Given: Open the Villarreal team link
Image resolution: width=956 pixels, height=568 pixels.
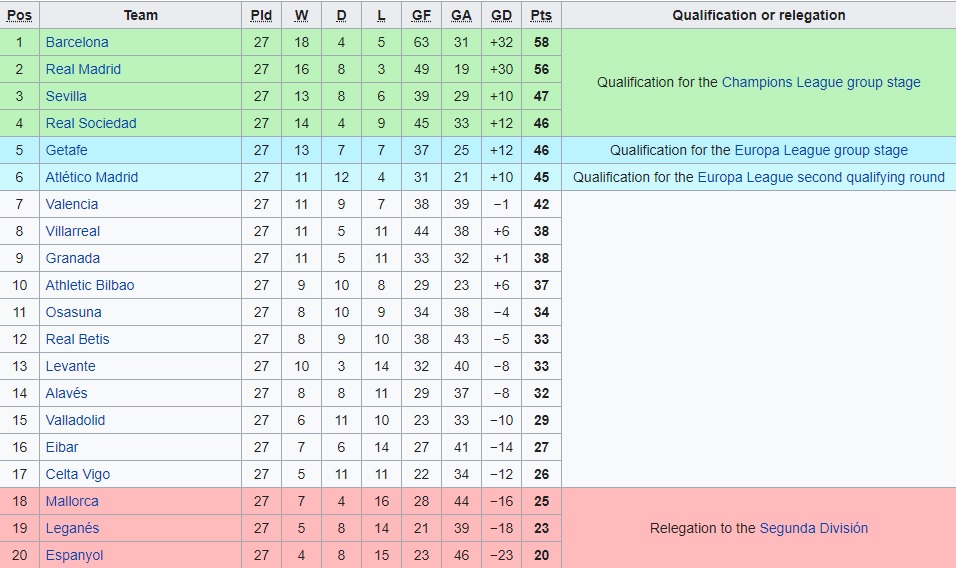Looking at the screenshot, I should (73, 231).
